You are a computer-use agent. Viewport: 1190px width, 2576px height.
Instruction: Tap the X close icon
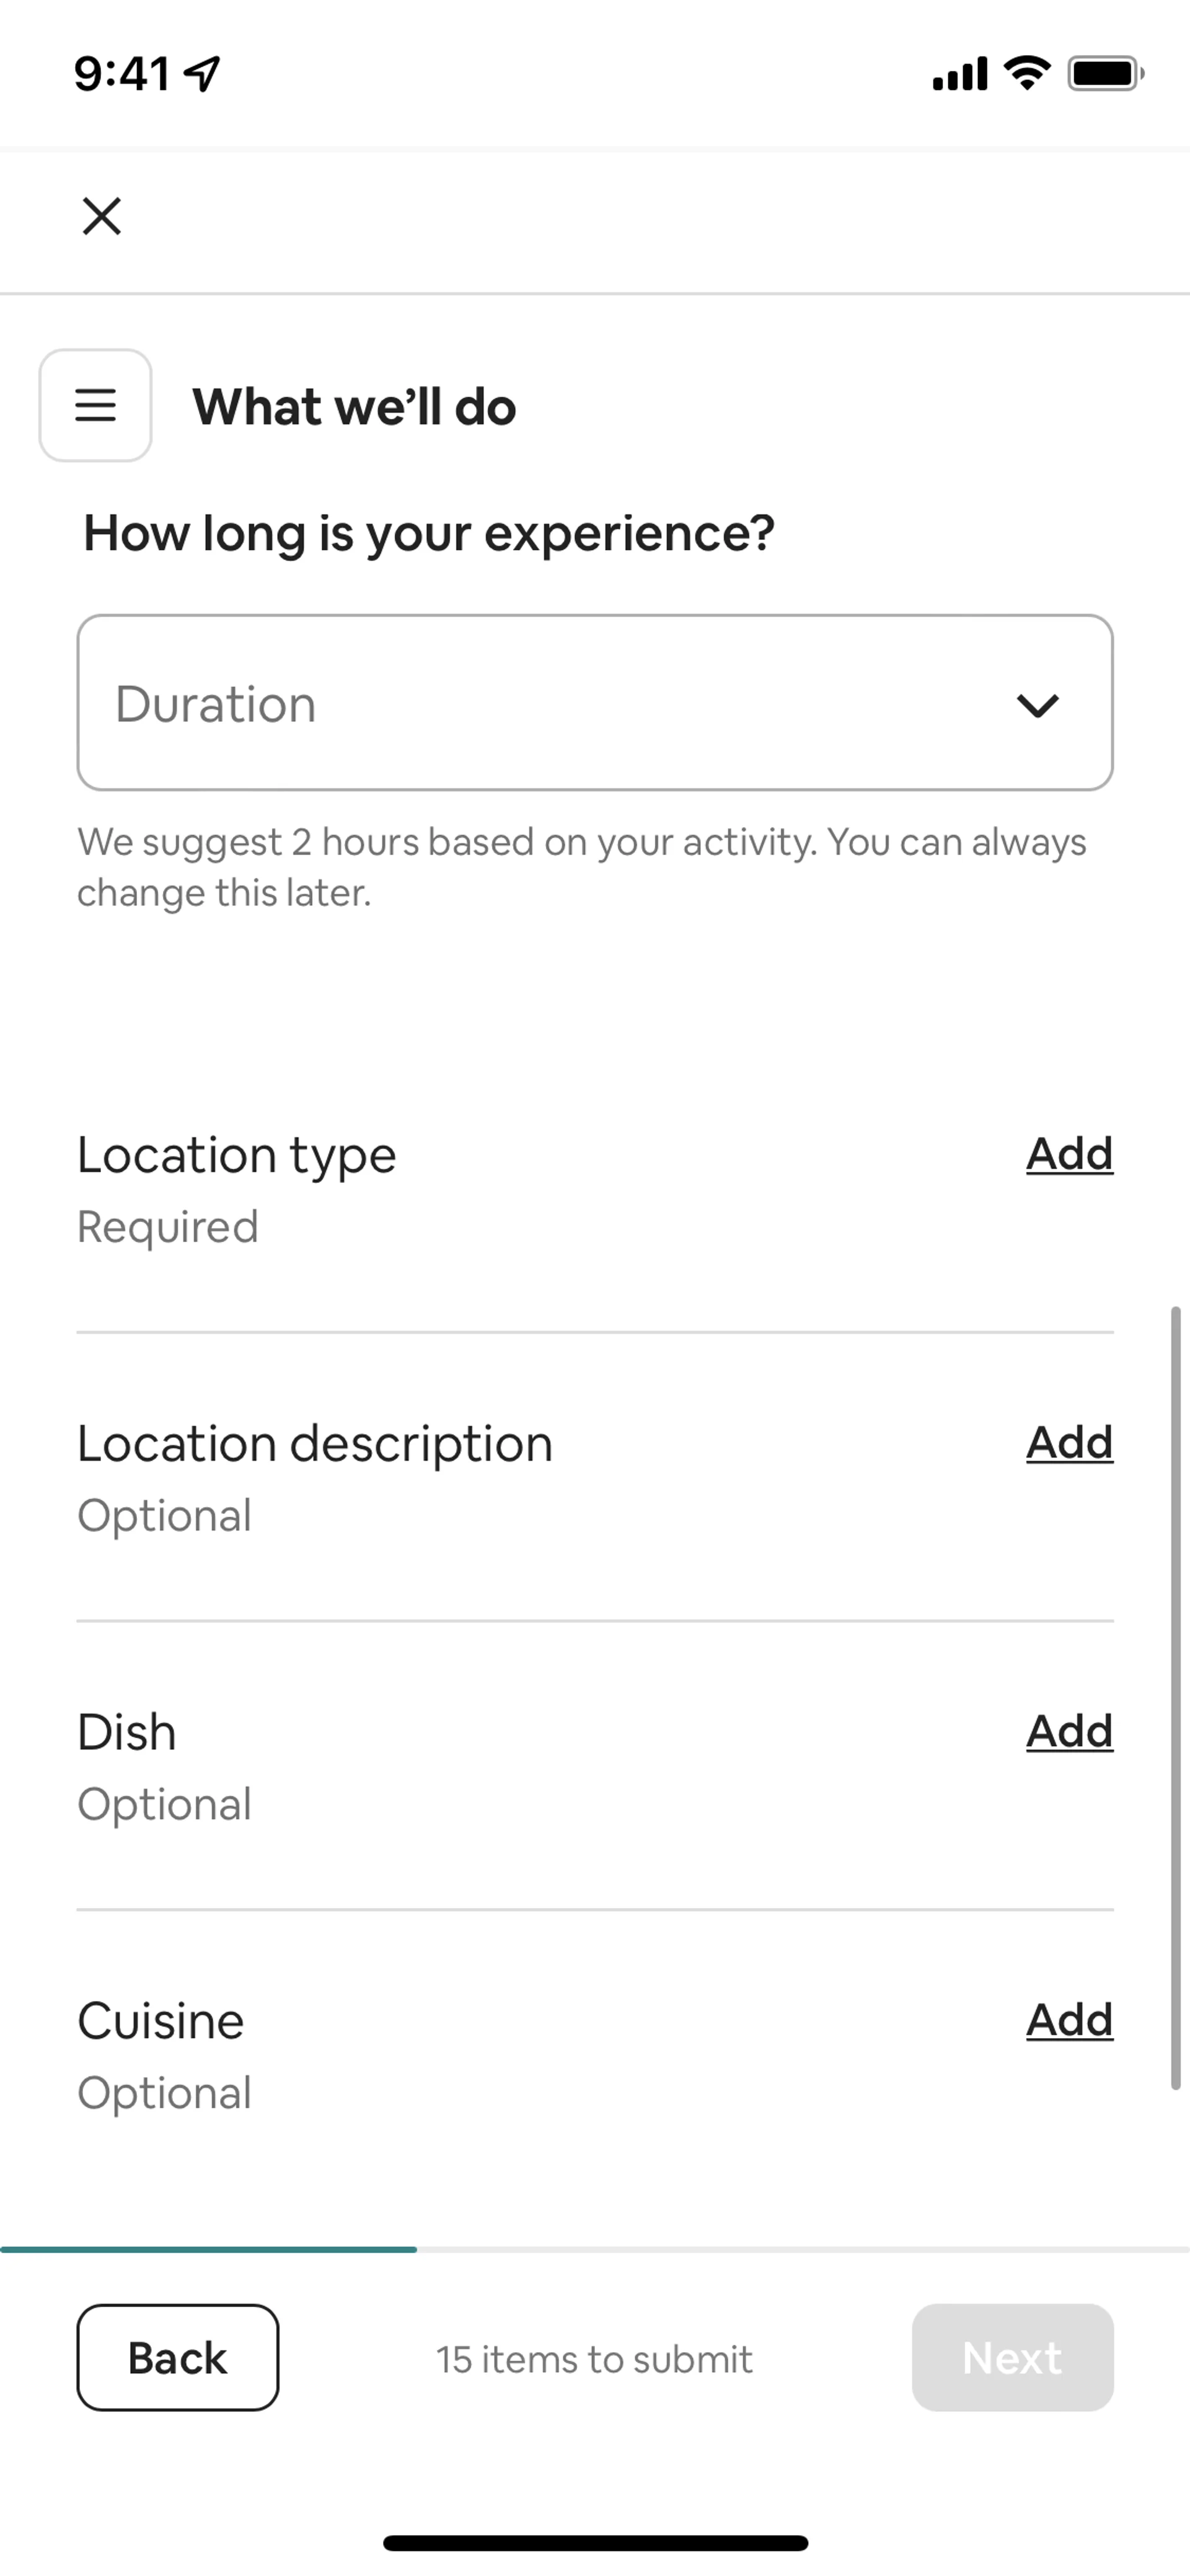point(101,216)
